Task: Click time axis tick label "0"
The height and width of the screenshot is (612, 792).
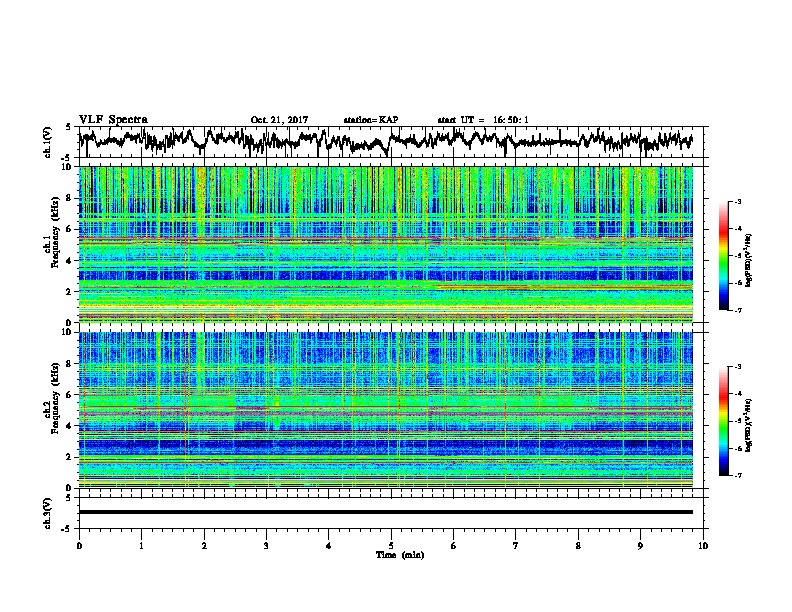Action: (79, 546)
